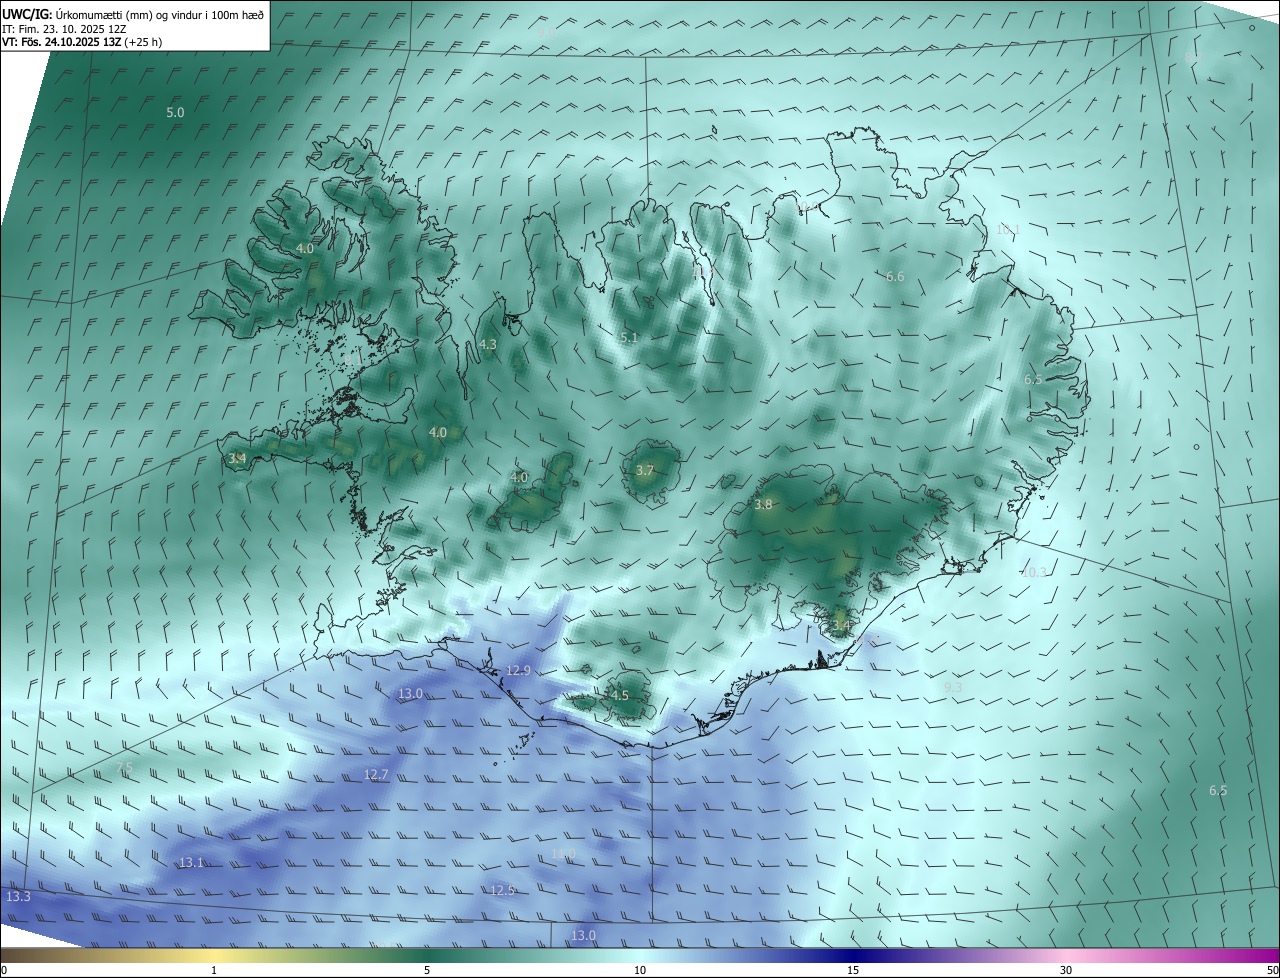Click the 6.6 value label in northeast Iceland
This screenshot has width=1280, height=978.
click(x=895, y=277)
